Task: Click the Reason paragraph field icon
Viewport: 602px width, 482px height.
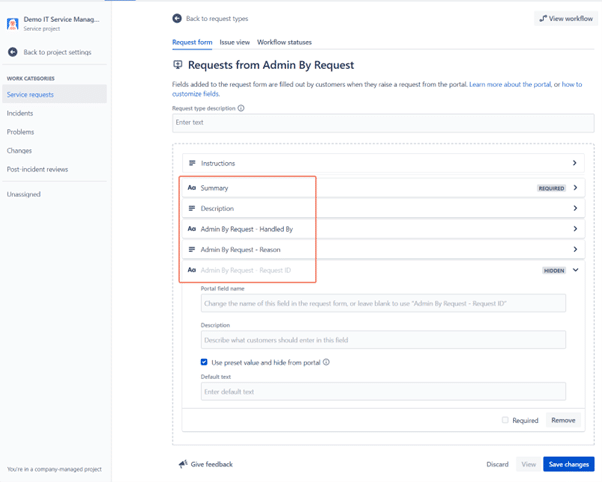Action: [192, 250]
